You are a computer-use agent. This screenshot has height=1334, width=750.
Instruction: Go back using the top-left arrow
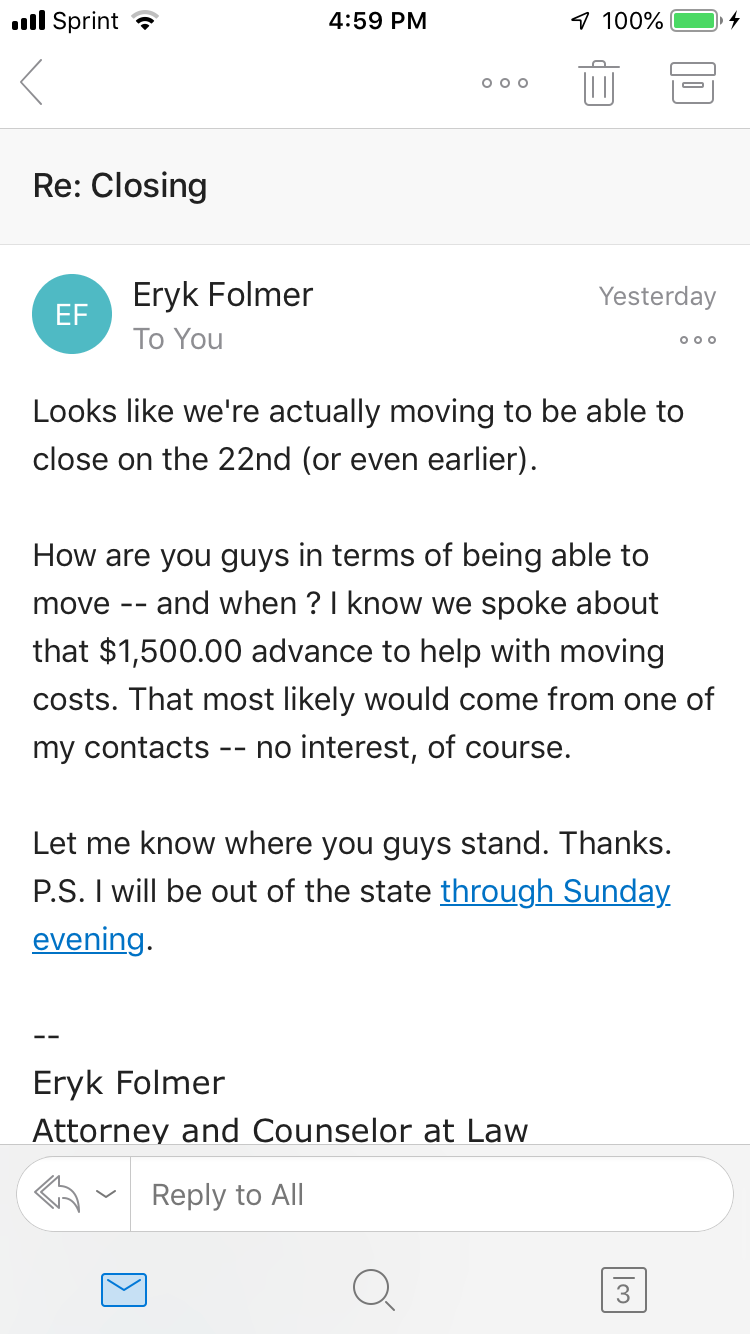pos(32,82)
